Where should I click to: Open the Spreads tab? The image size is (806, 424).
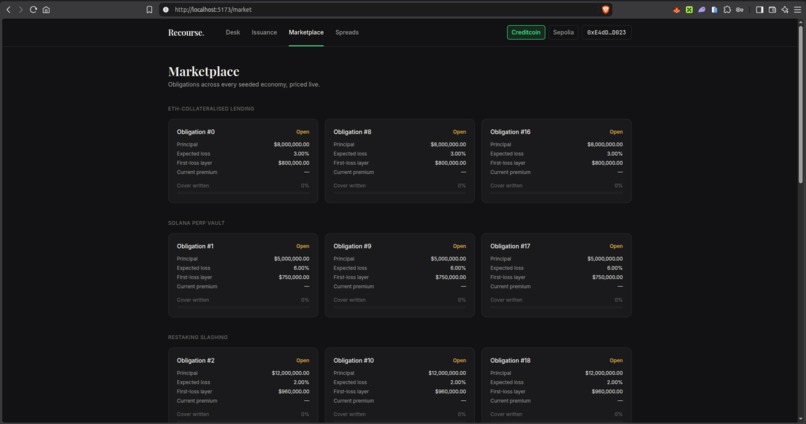pos(347,32)
